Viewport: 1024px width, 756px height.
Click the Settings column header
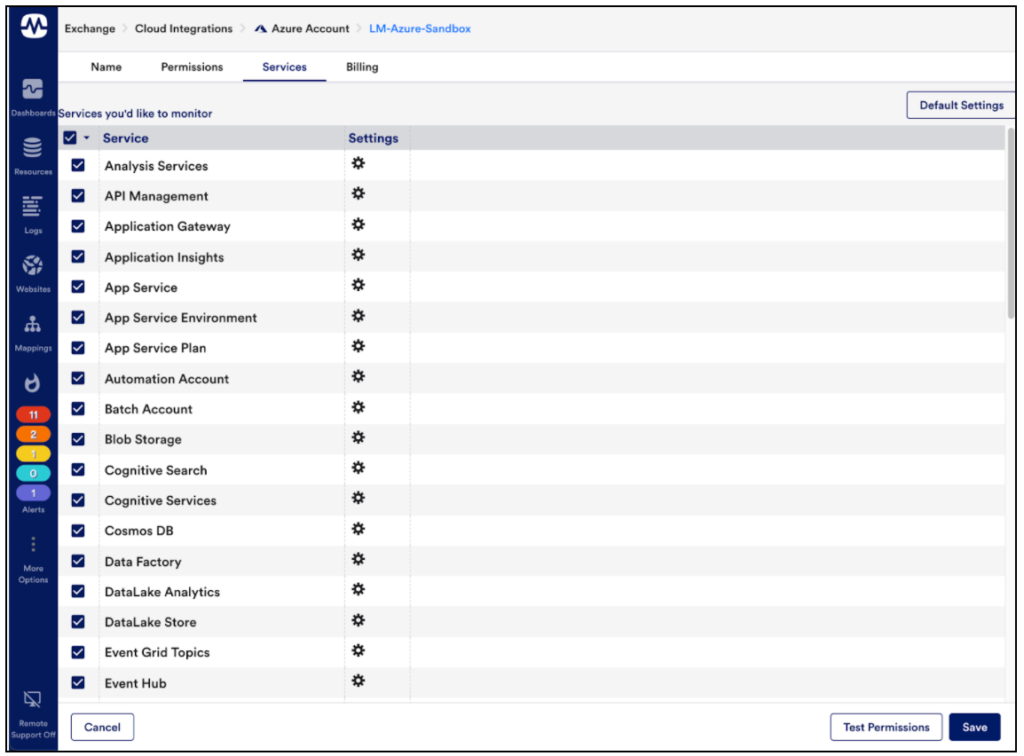pyautogui.click(x=373, y=138)
